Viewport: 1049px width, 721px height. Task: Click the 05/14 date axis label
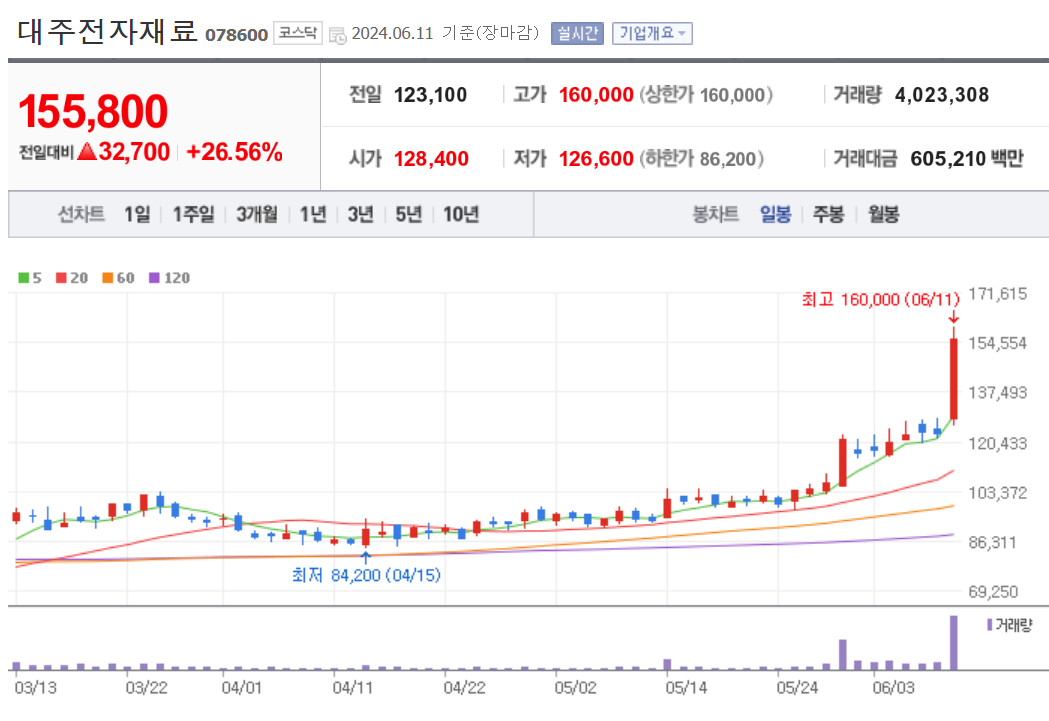pyautogui.click(x=686, y=688)
